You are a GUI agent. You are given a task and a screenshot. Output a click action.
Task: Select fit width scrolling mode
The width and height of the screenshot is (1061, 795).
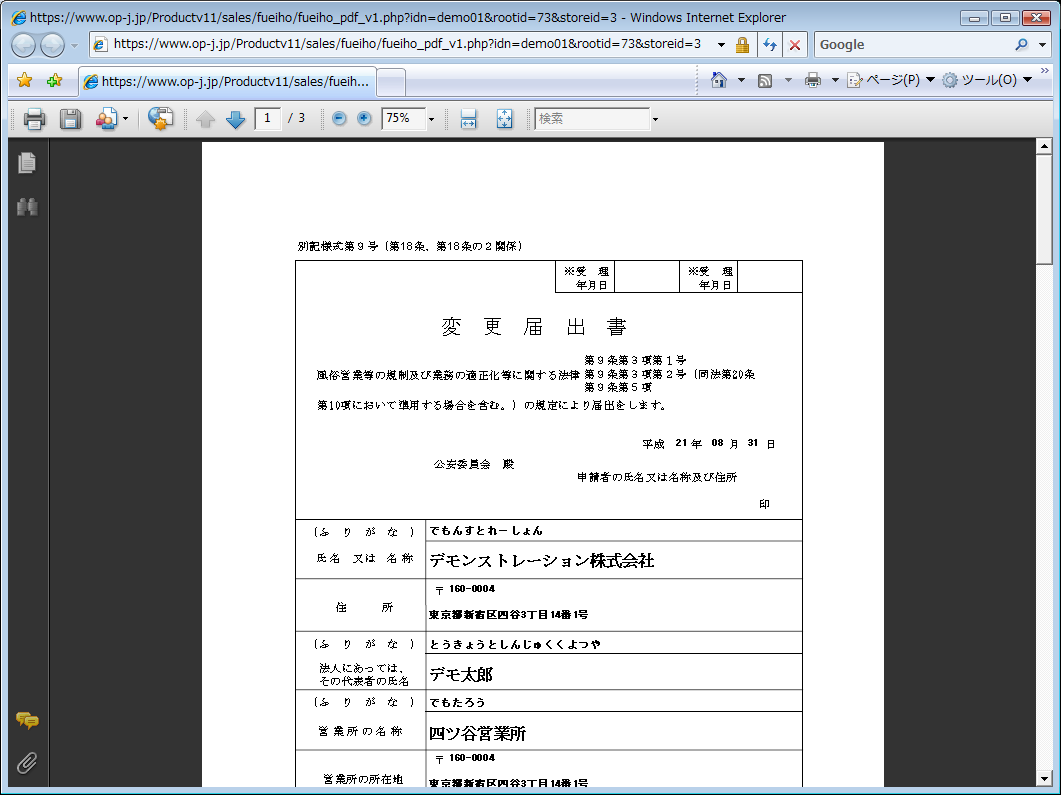click(468, 119)
